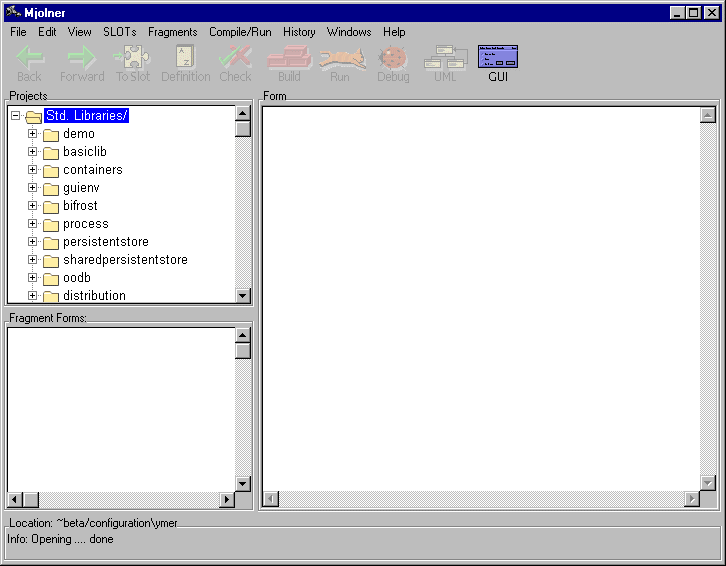Screen dimensions: 726x566
Task: Expand the demo folder node
Action: (x=33, y=134)
